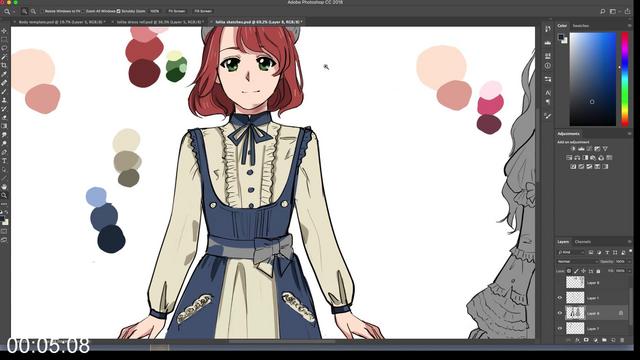Toggle the Scrubby Zoom checkbox

pos(118,11)
